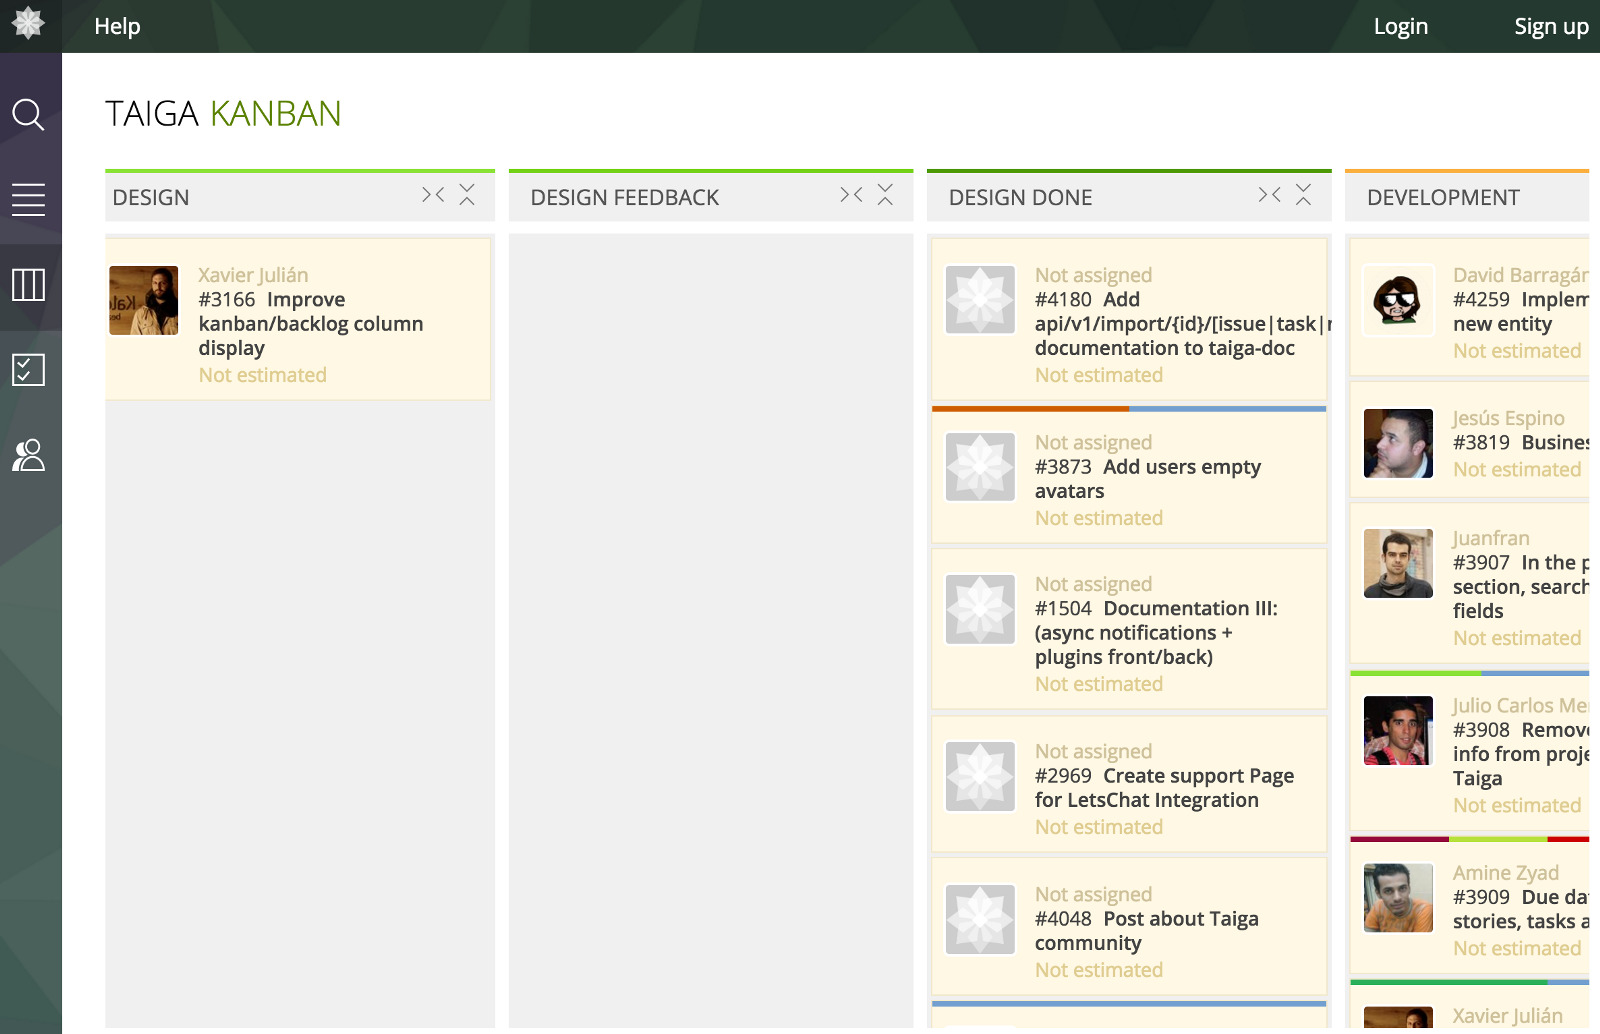The width and height of the screenshot is (1600, 1034).
Task: Open story #3166 Improve kanban/backlog column display
Action: click(311, 324)
